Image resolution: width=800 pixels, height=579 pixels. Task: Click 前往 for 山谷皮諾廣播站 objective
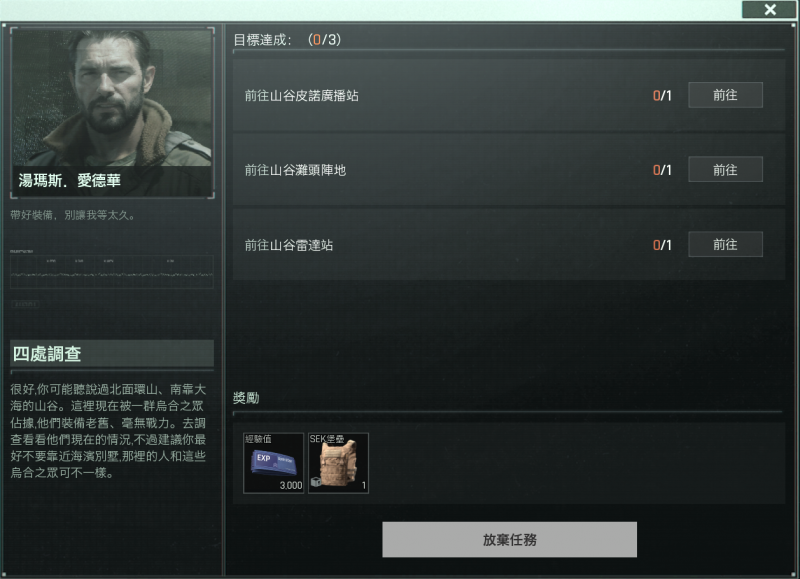coord(725,95)
